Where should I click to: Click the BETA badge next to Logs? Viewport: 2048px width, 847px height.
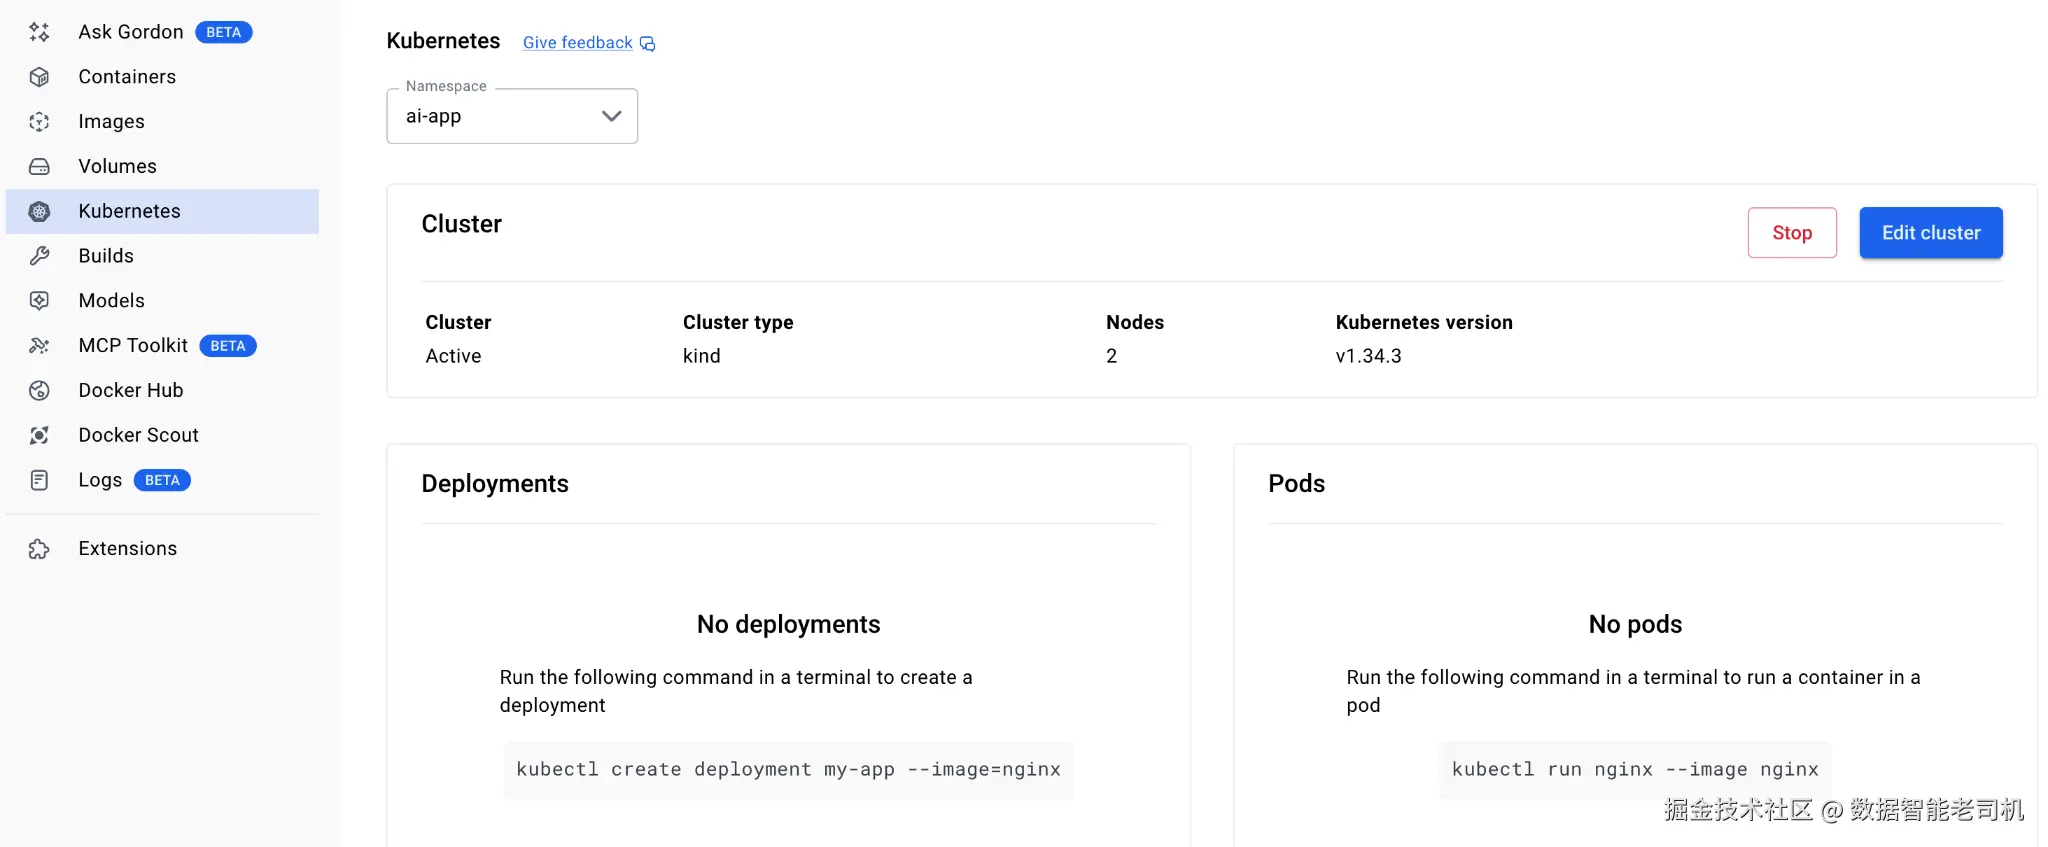coord(162,480)
